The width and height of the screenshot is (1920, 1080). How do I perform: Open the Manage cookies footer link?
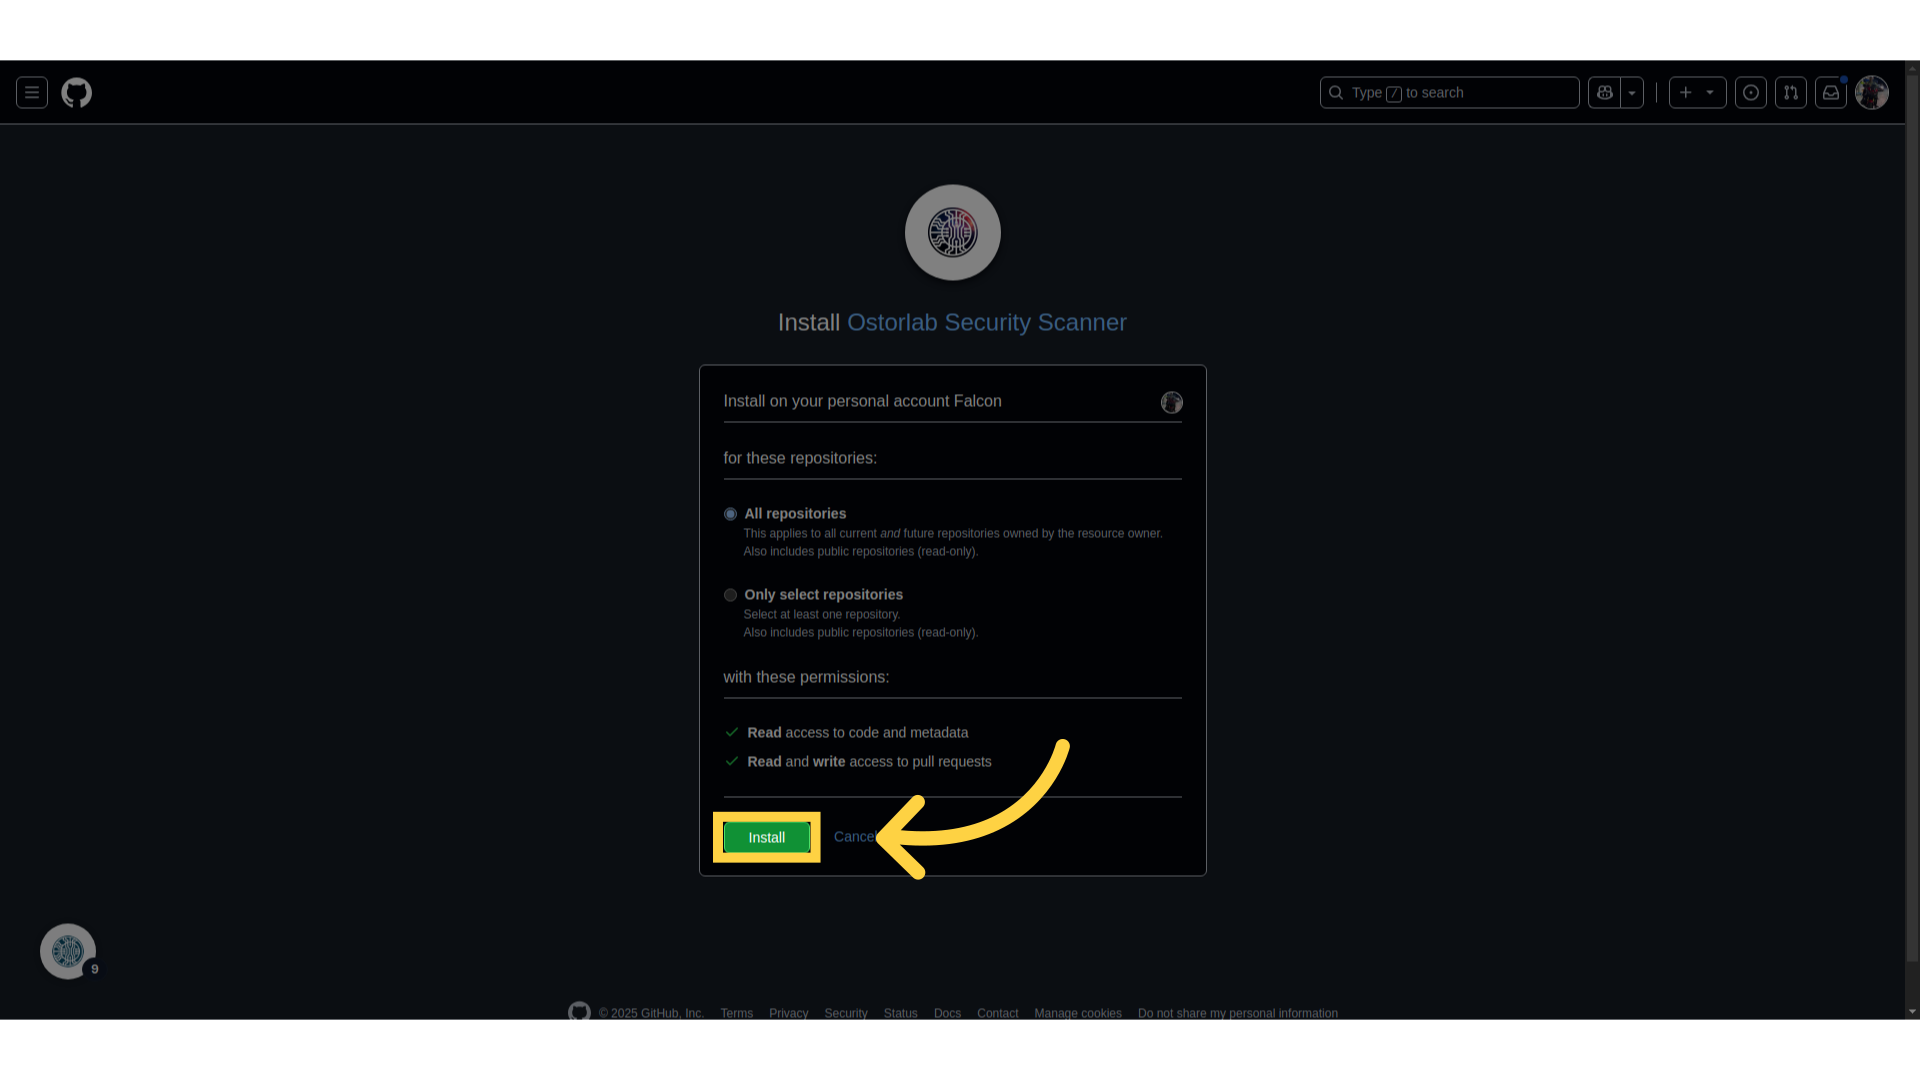[1077, 1013]
